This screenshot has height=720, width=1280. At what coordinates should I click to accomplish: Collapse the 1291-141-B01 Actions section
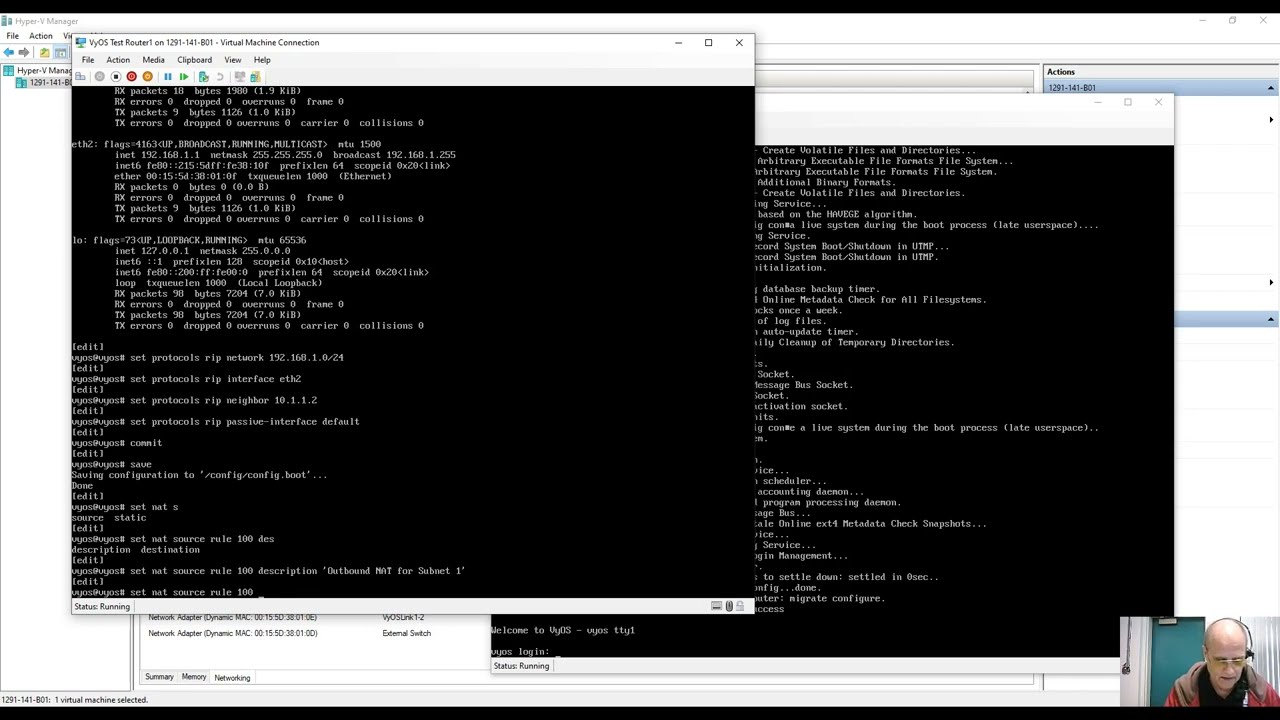[1271, 88]
